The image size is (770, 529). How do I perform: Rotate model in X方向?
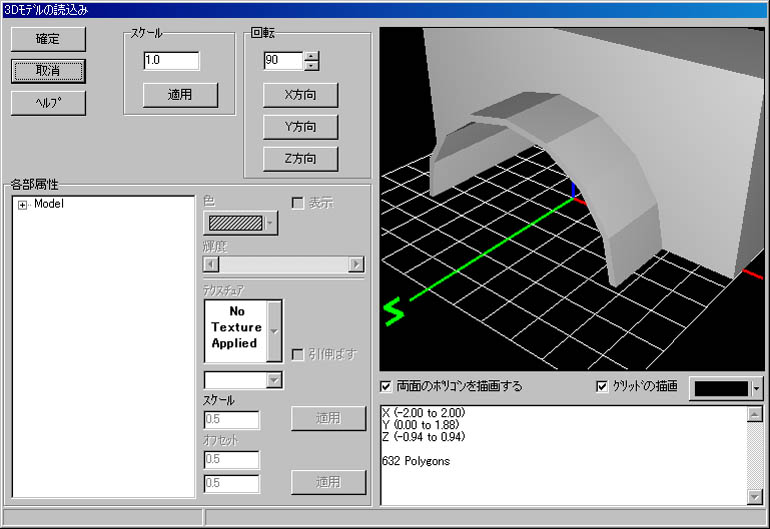pos(300,95)
